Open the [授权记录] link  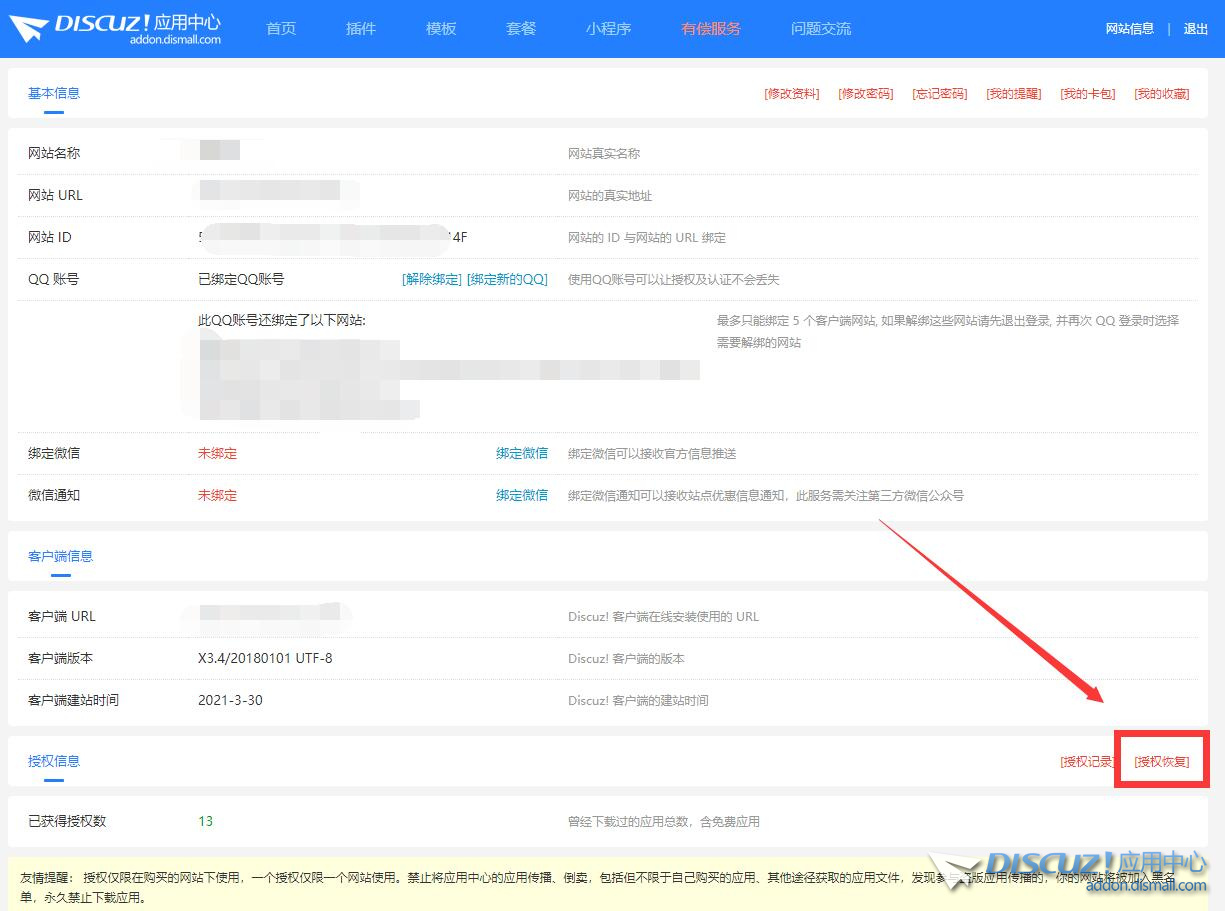1088,762
